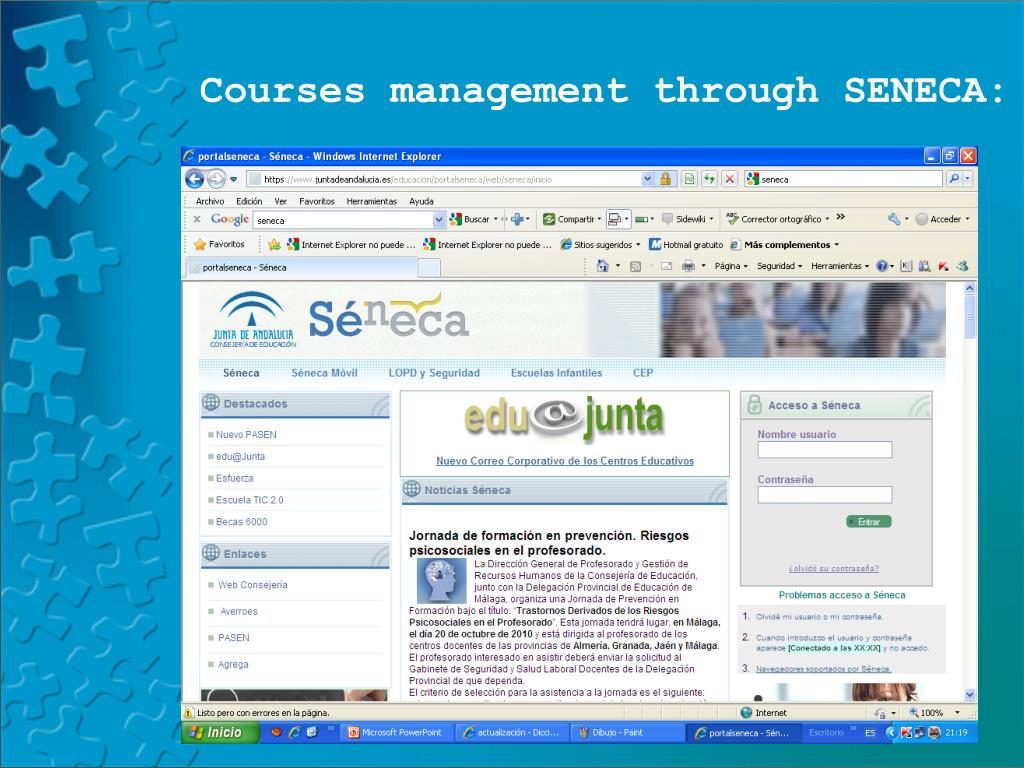Click the page vertical scrollbar down arrow
This screenshot has width=1024, height=768.
[969, 695]
